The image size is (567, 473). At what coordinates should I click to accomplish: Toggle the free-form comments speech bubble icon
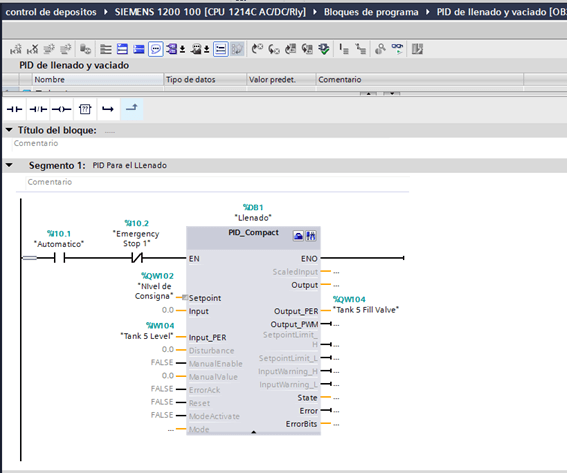pyautogui.click(x=155, y=49)
